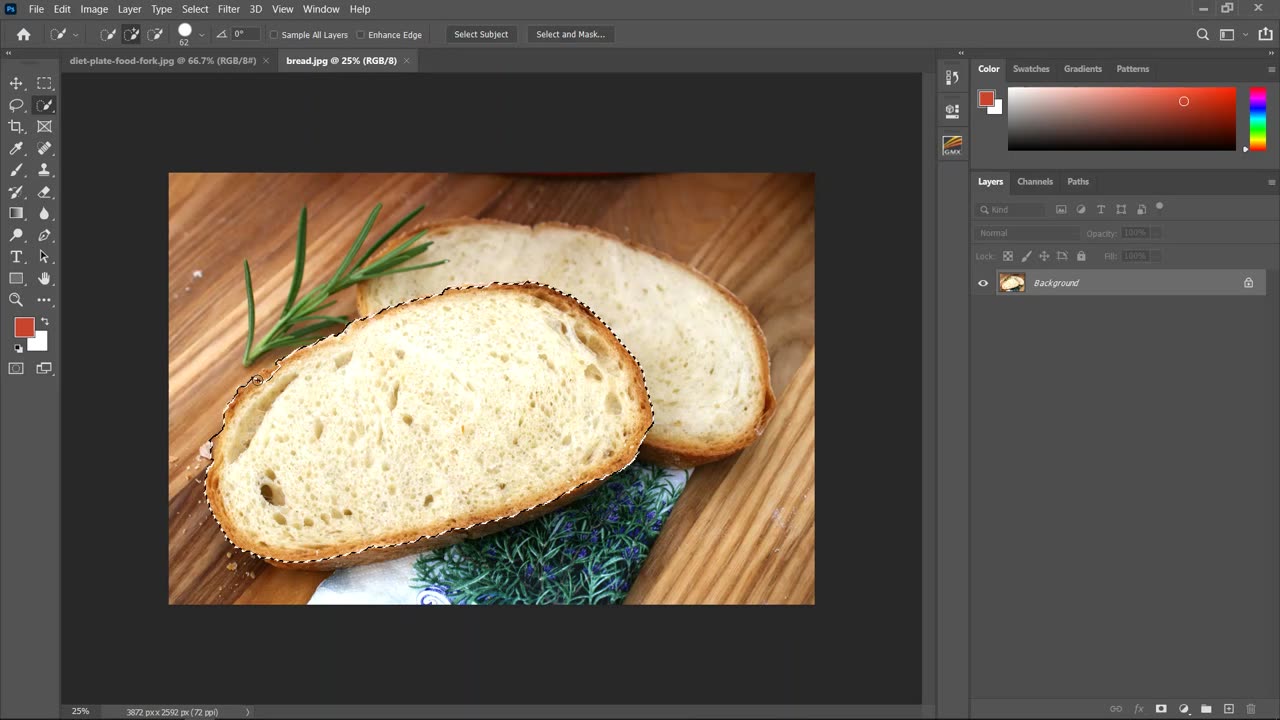Open the Search icon in options bar
This screenshot has width=1280, height=720.
pos(1203,35)
